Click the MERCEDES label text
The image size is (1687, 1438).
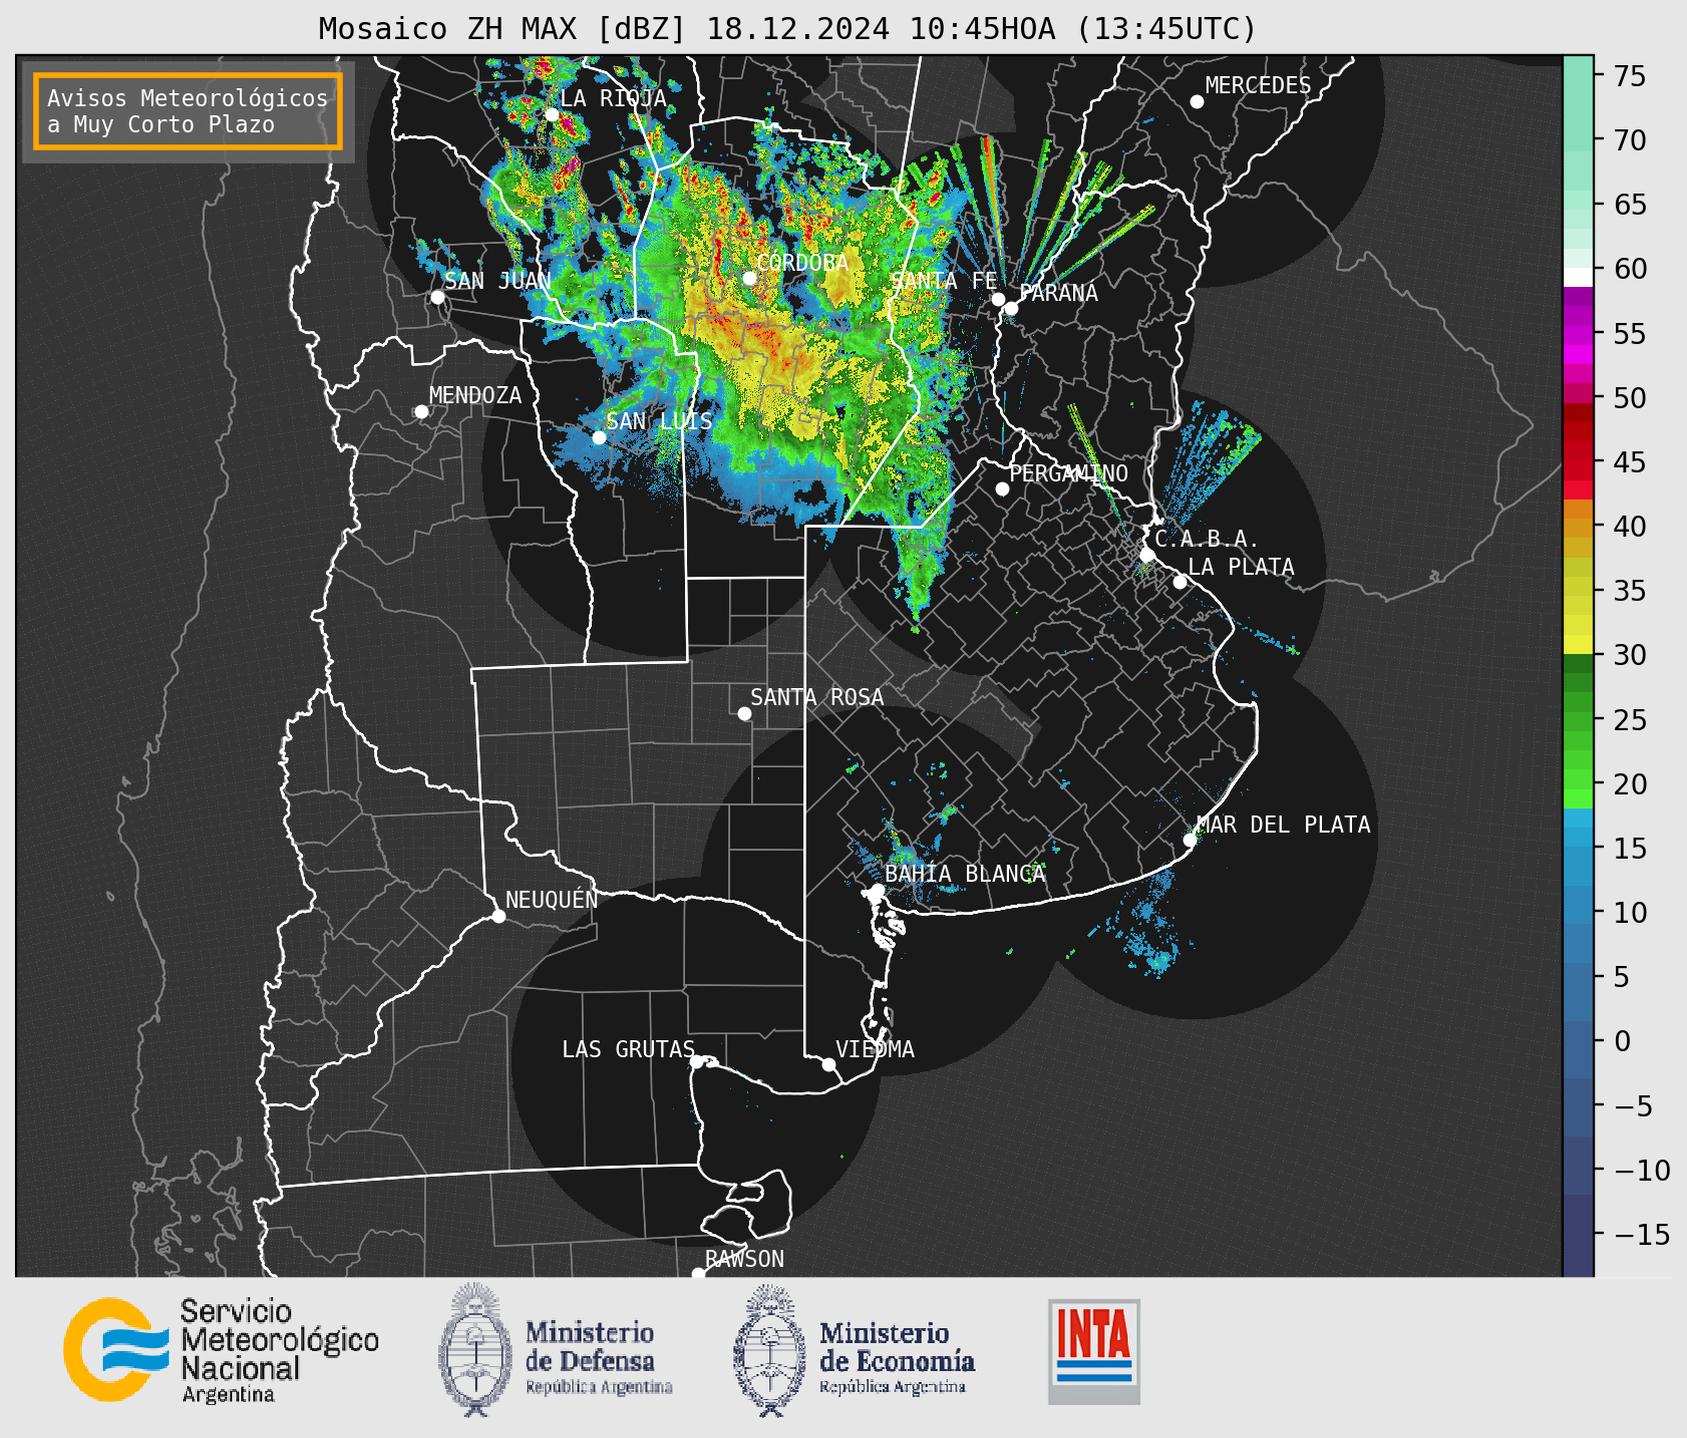pos(1258,86)
